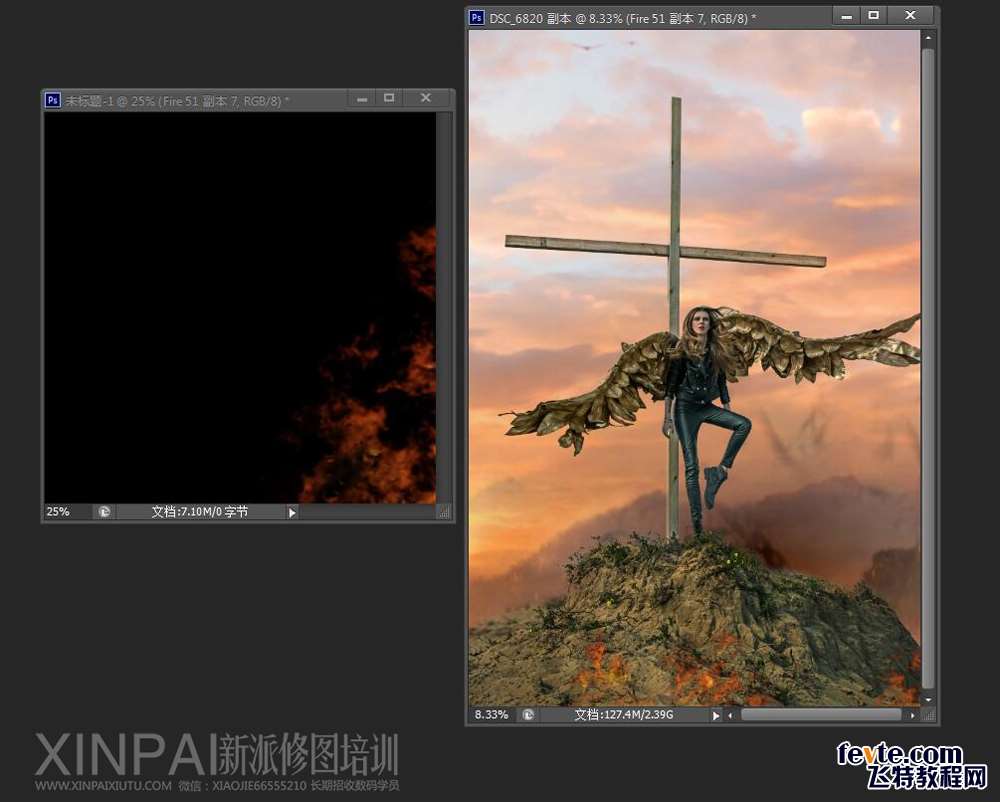Click the Ps icon of the DSC_6820 document window
The height and width of the screenshot is (802, 1000).
476,18
